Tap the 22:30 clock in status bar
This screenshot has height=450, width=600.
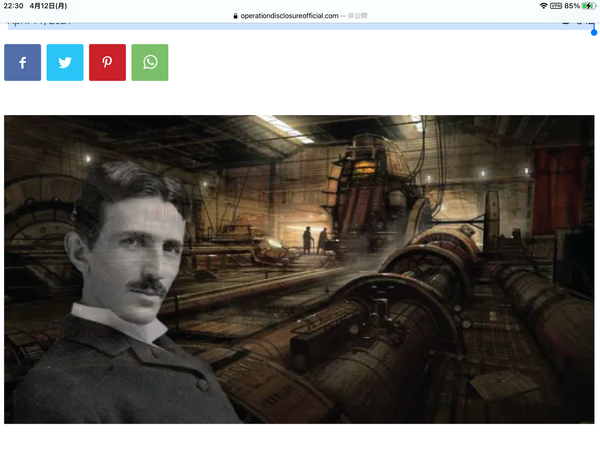(13, 6)
